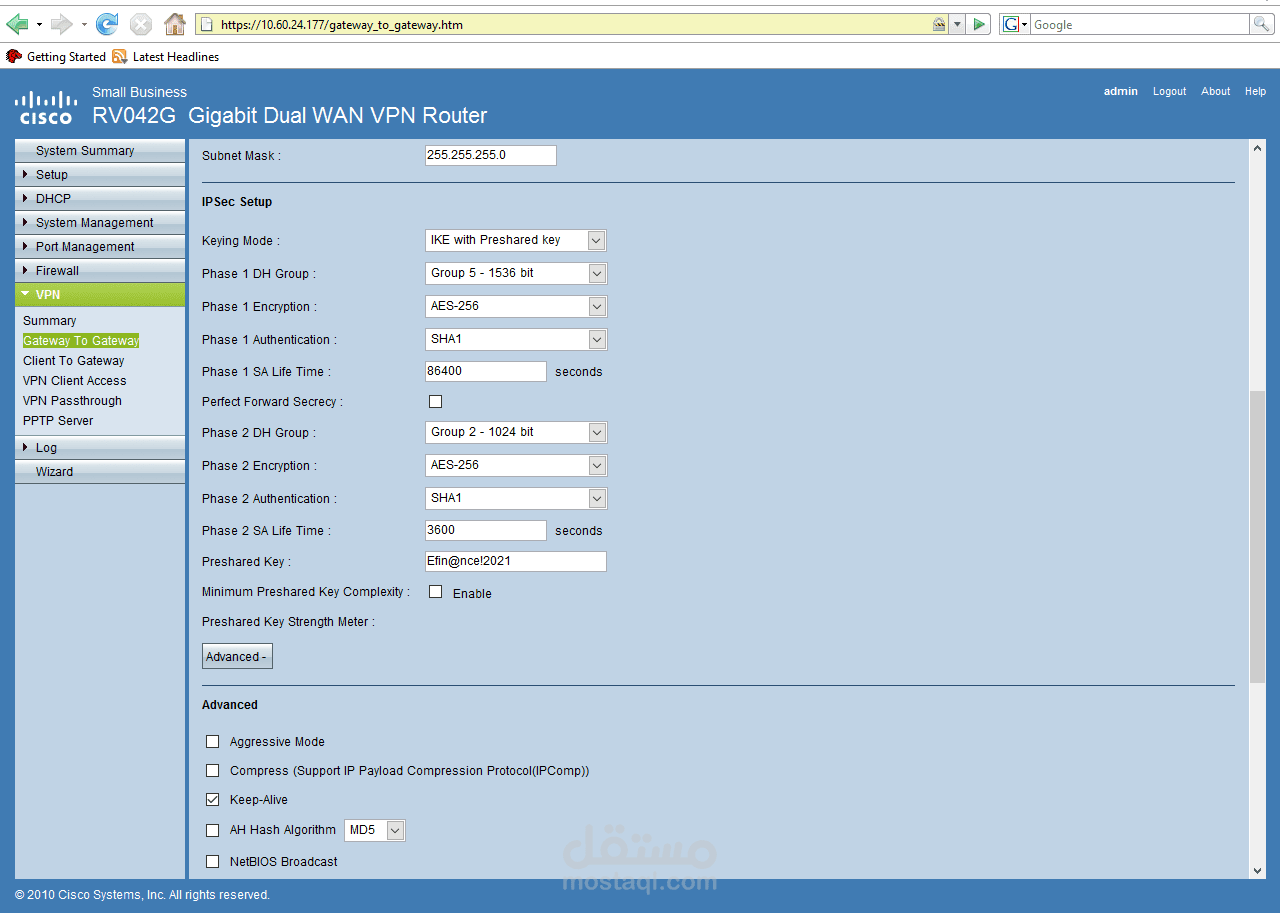Go to browser Home icon

174,24
